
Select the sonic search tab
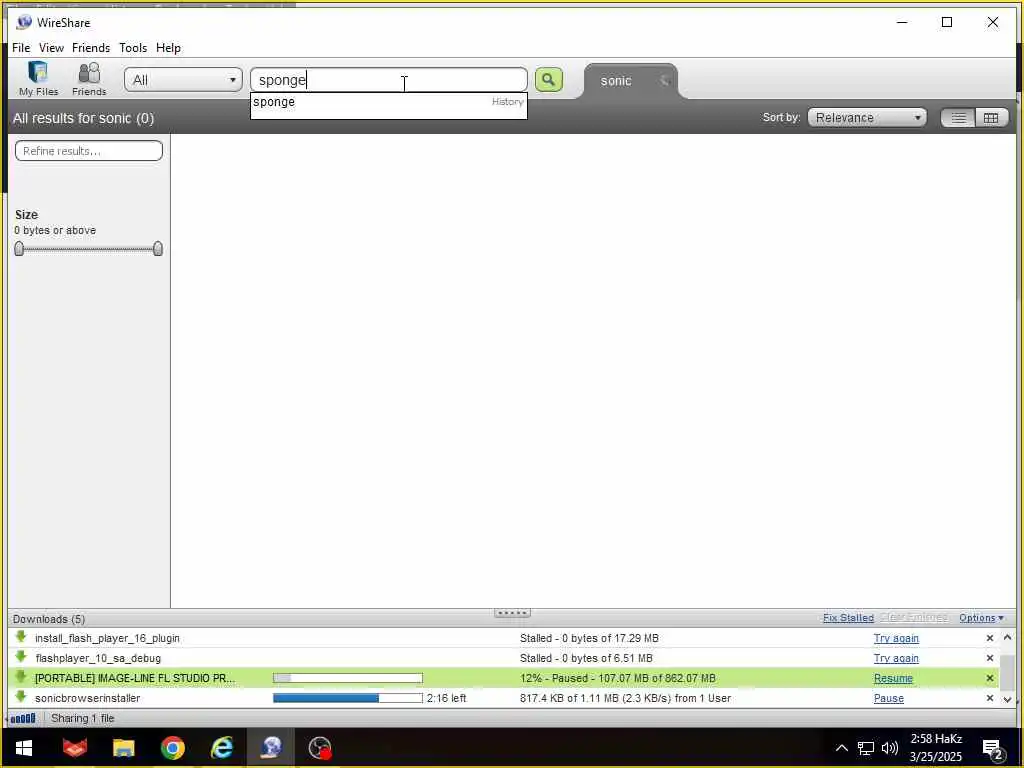pyautogui.click(x=616, y=81)
